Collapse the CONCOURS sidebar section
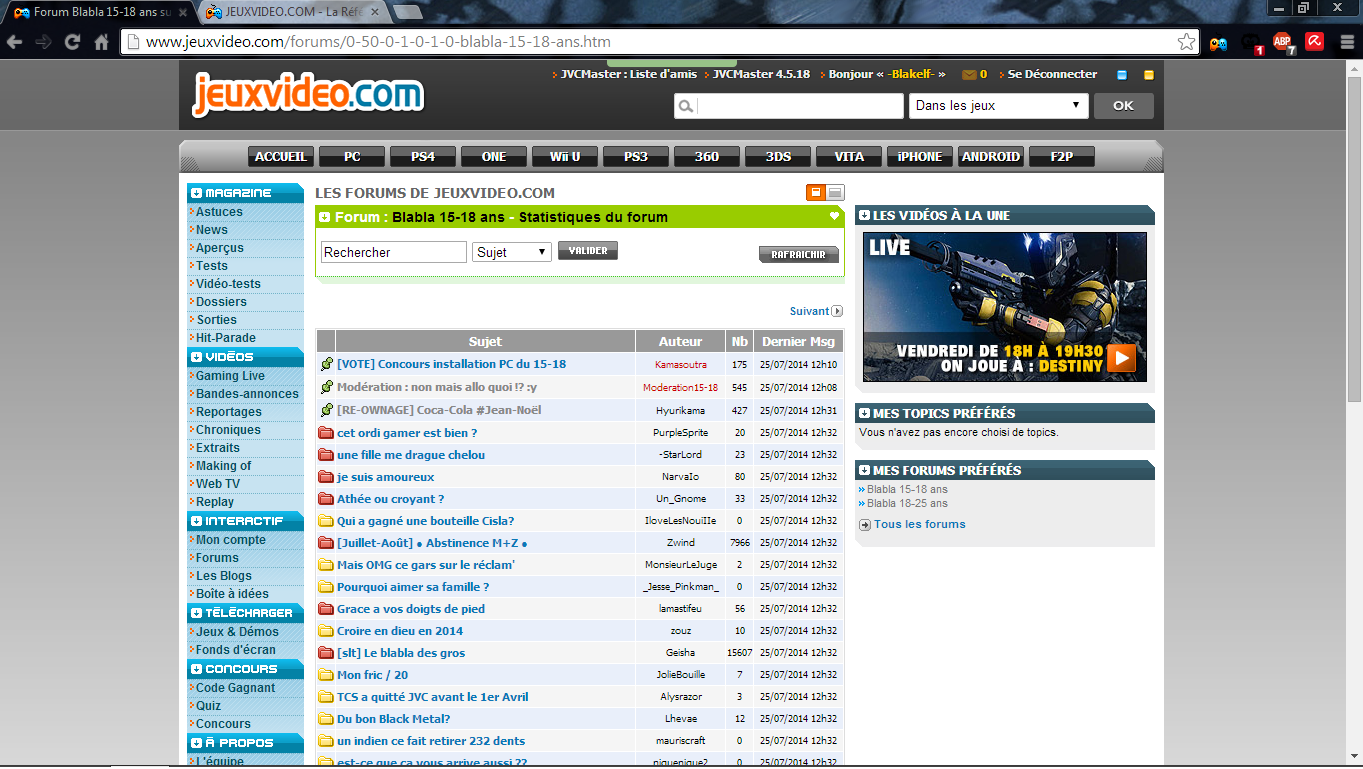Viewport: 1363px width, 769px height. point(196,669)
